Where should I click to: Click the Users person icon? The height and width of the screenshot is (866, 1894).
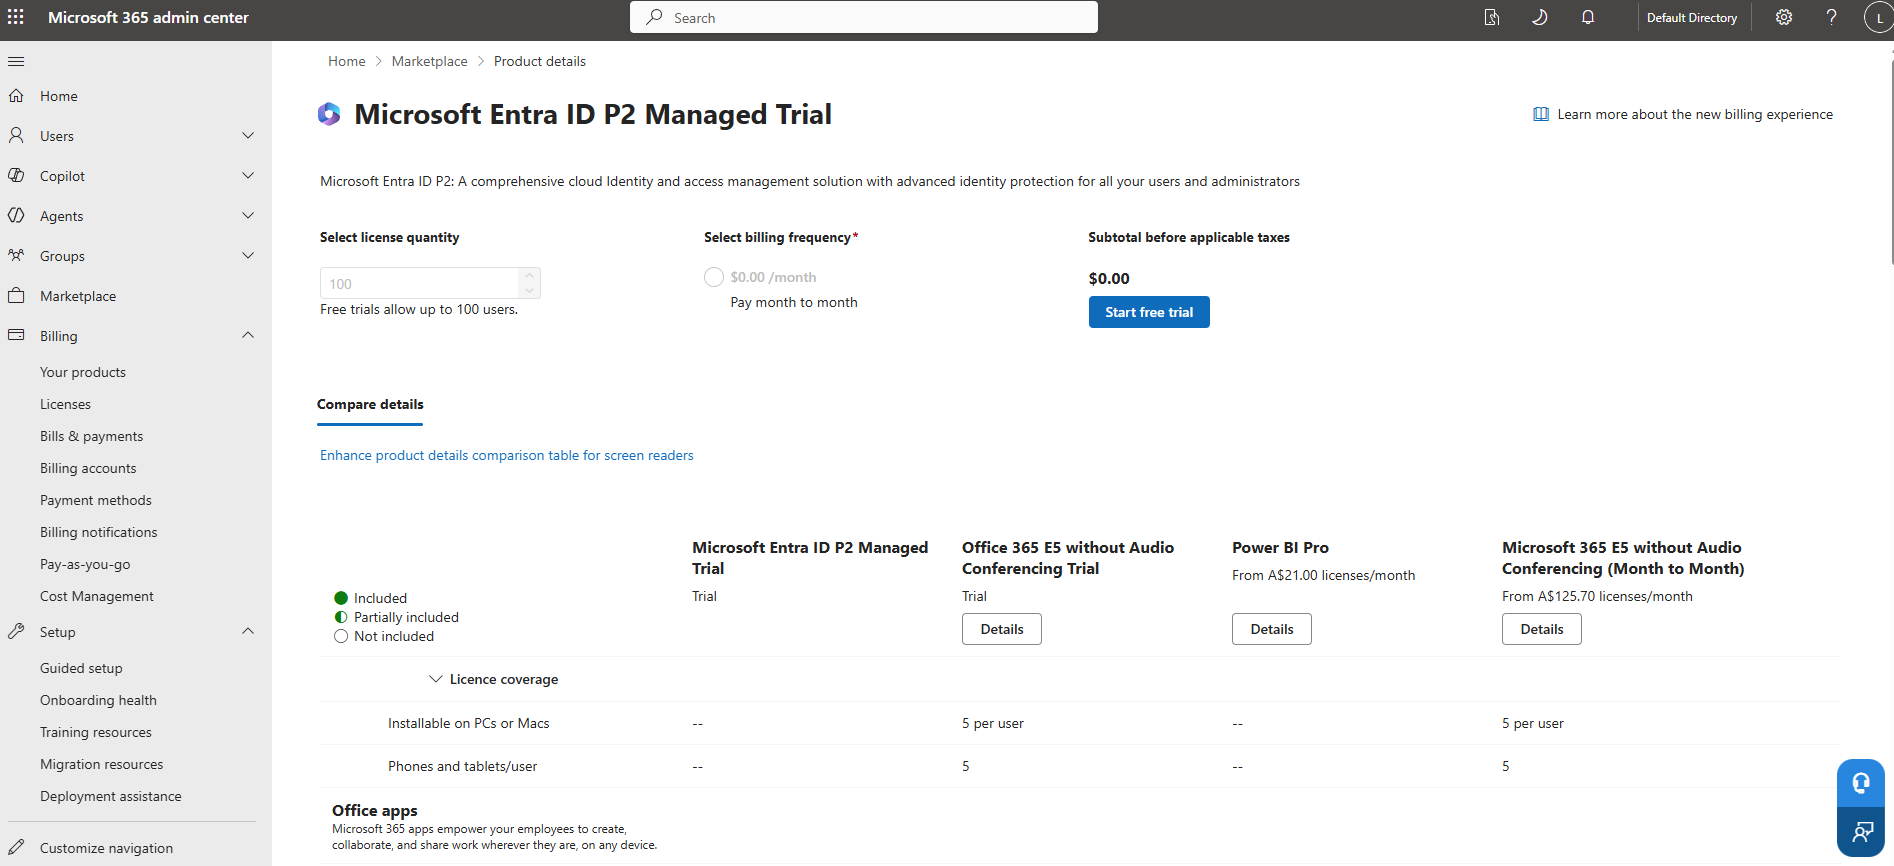(16, 135)
